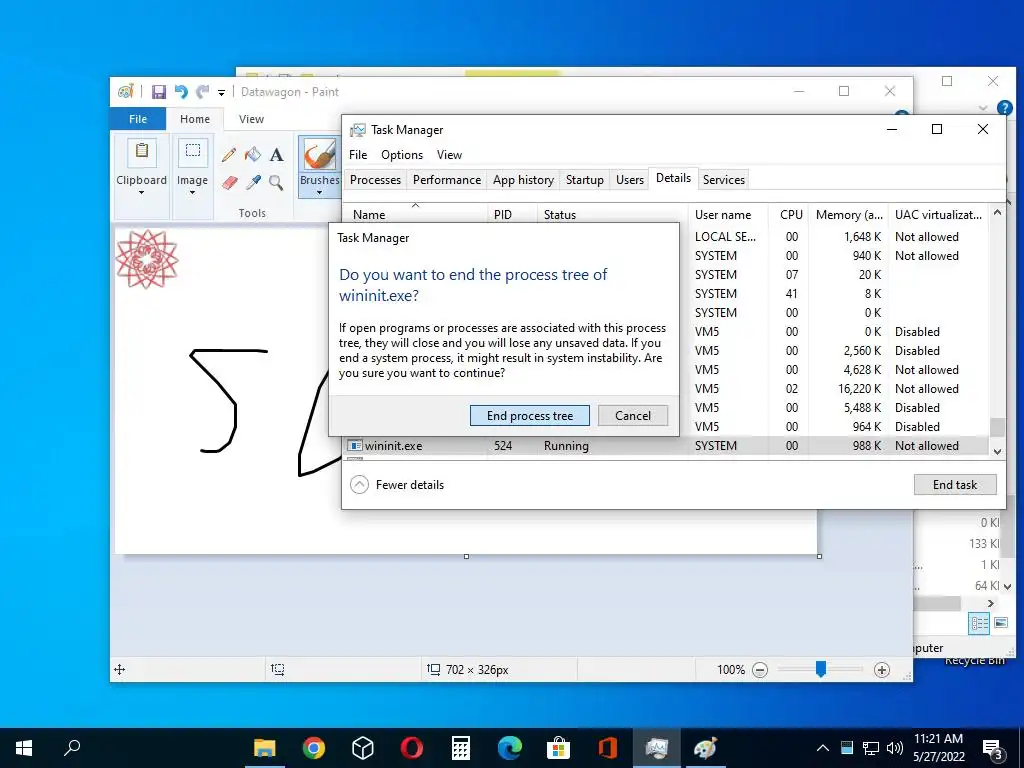Collapse Task Manager with Fewer details

[x=397, y=485]
